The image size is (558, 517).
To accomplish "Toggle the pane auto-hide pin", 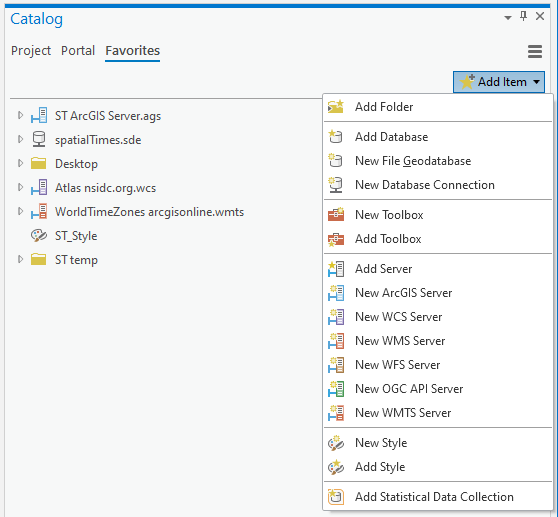I will [x=523, y=16].
